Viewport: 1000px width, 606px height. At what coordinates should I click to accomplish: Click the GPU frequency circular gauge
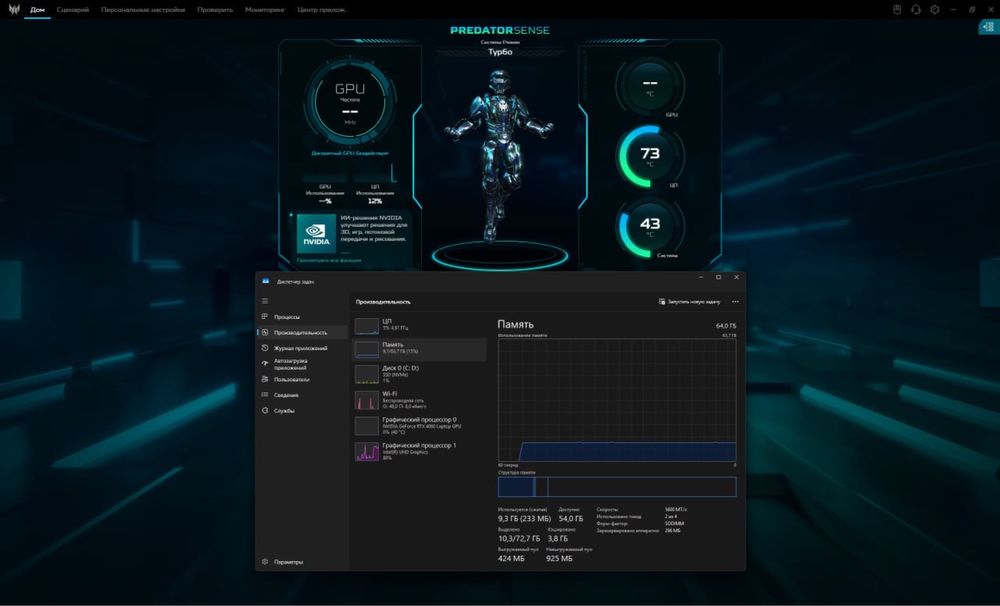click(x=349, y=102)
